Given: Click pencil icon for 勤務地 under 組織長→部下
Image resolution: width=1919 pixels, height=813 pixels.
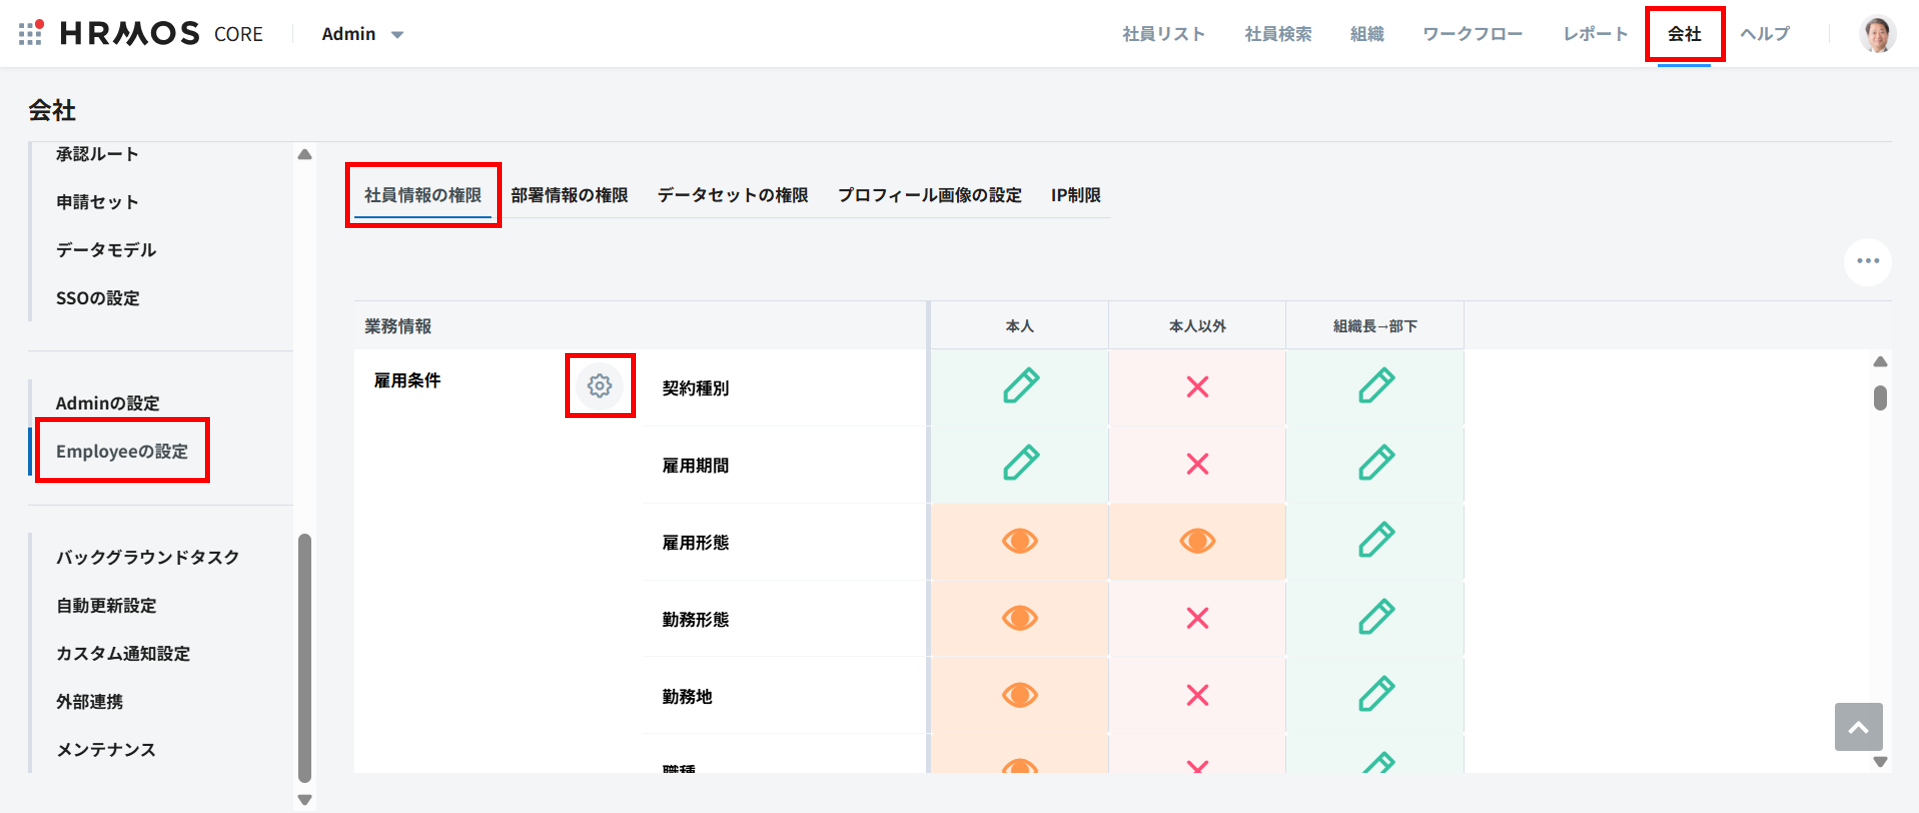Looking at the screenshot, I should 1376,695.
